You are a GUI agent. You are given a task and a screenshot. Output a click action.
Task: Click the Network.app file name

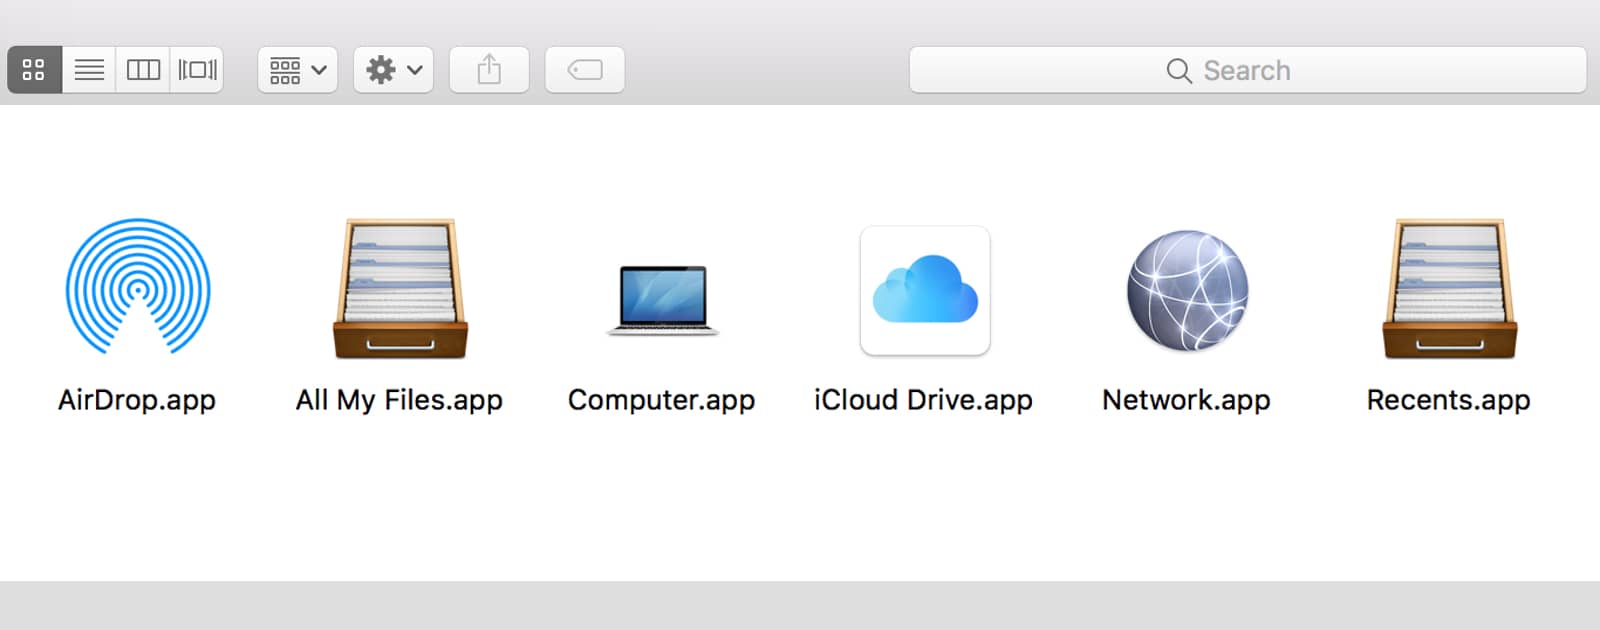[1186, 400]
